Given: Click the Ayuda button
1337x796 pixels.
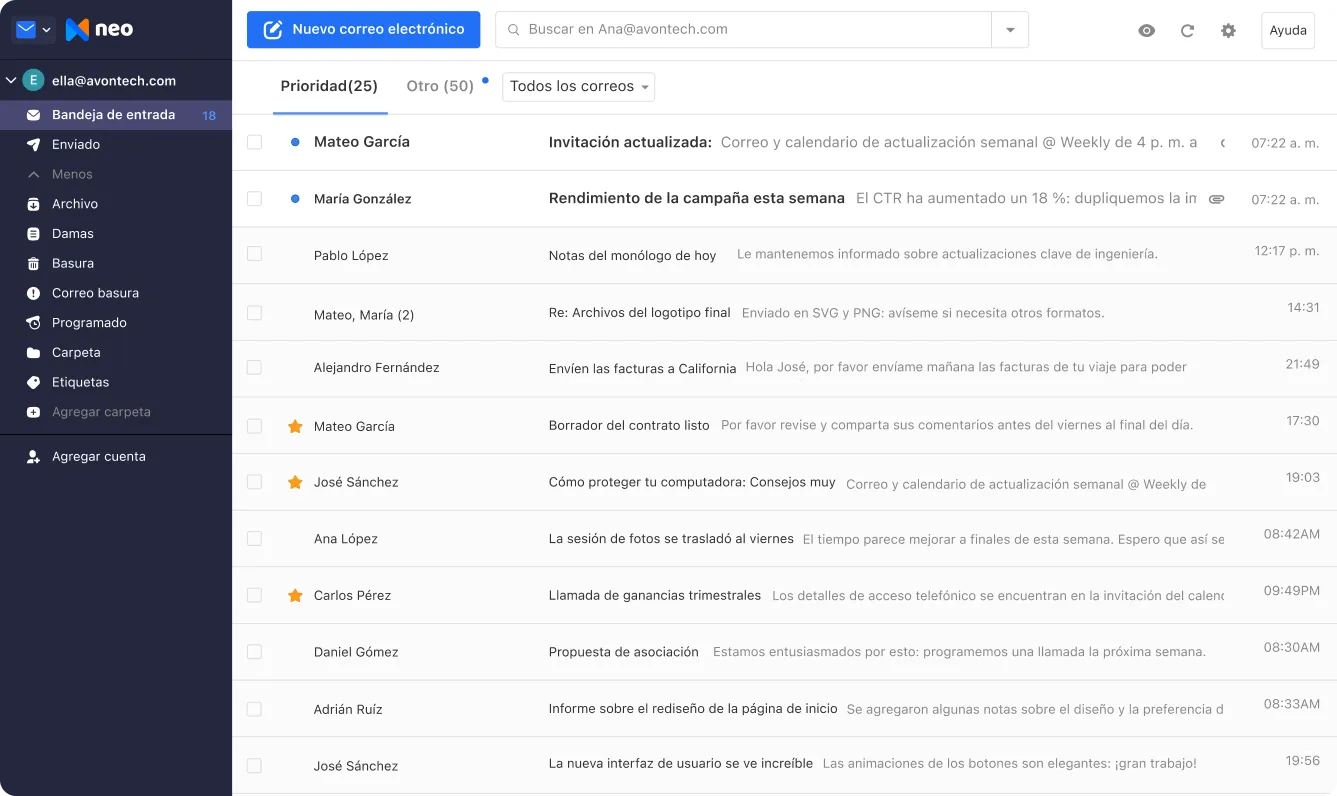Looking at the screenshot, I should [x=1288, y=30].
